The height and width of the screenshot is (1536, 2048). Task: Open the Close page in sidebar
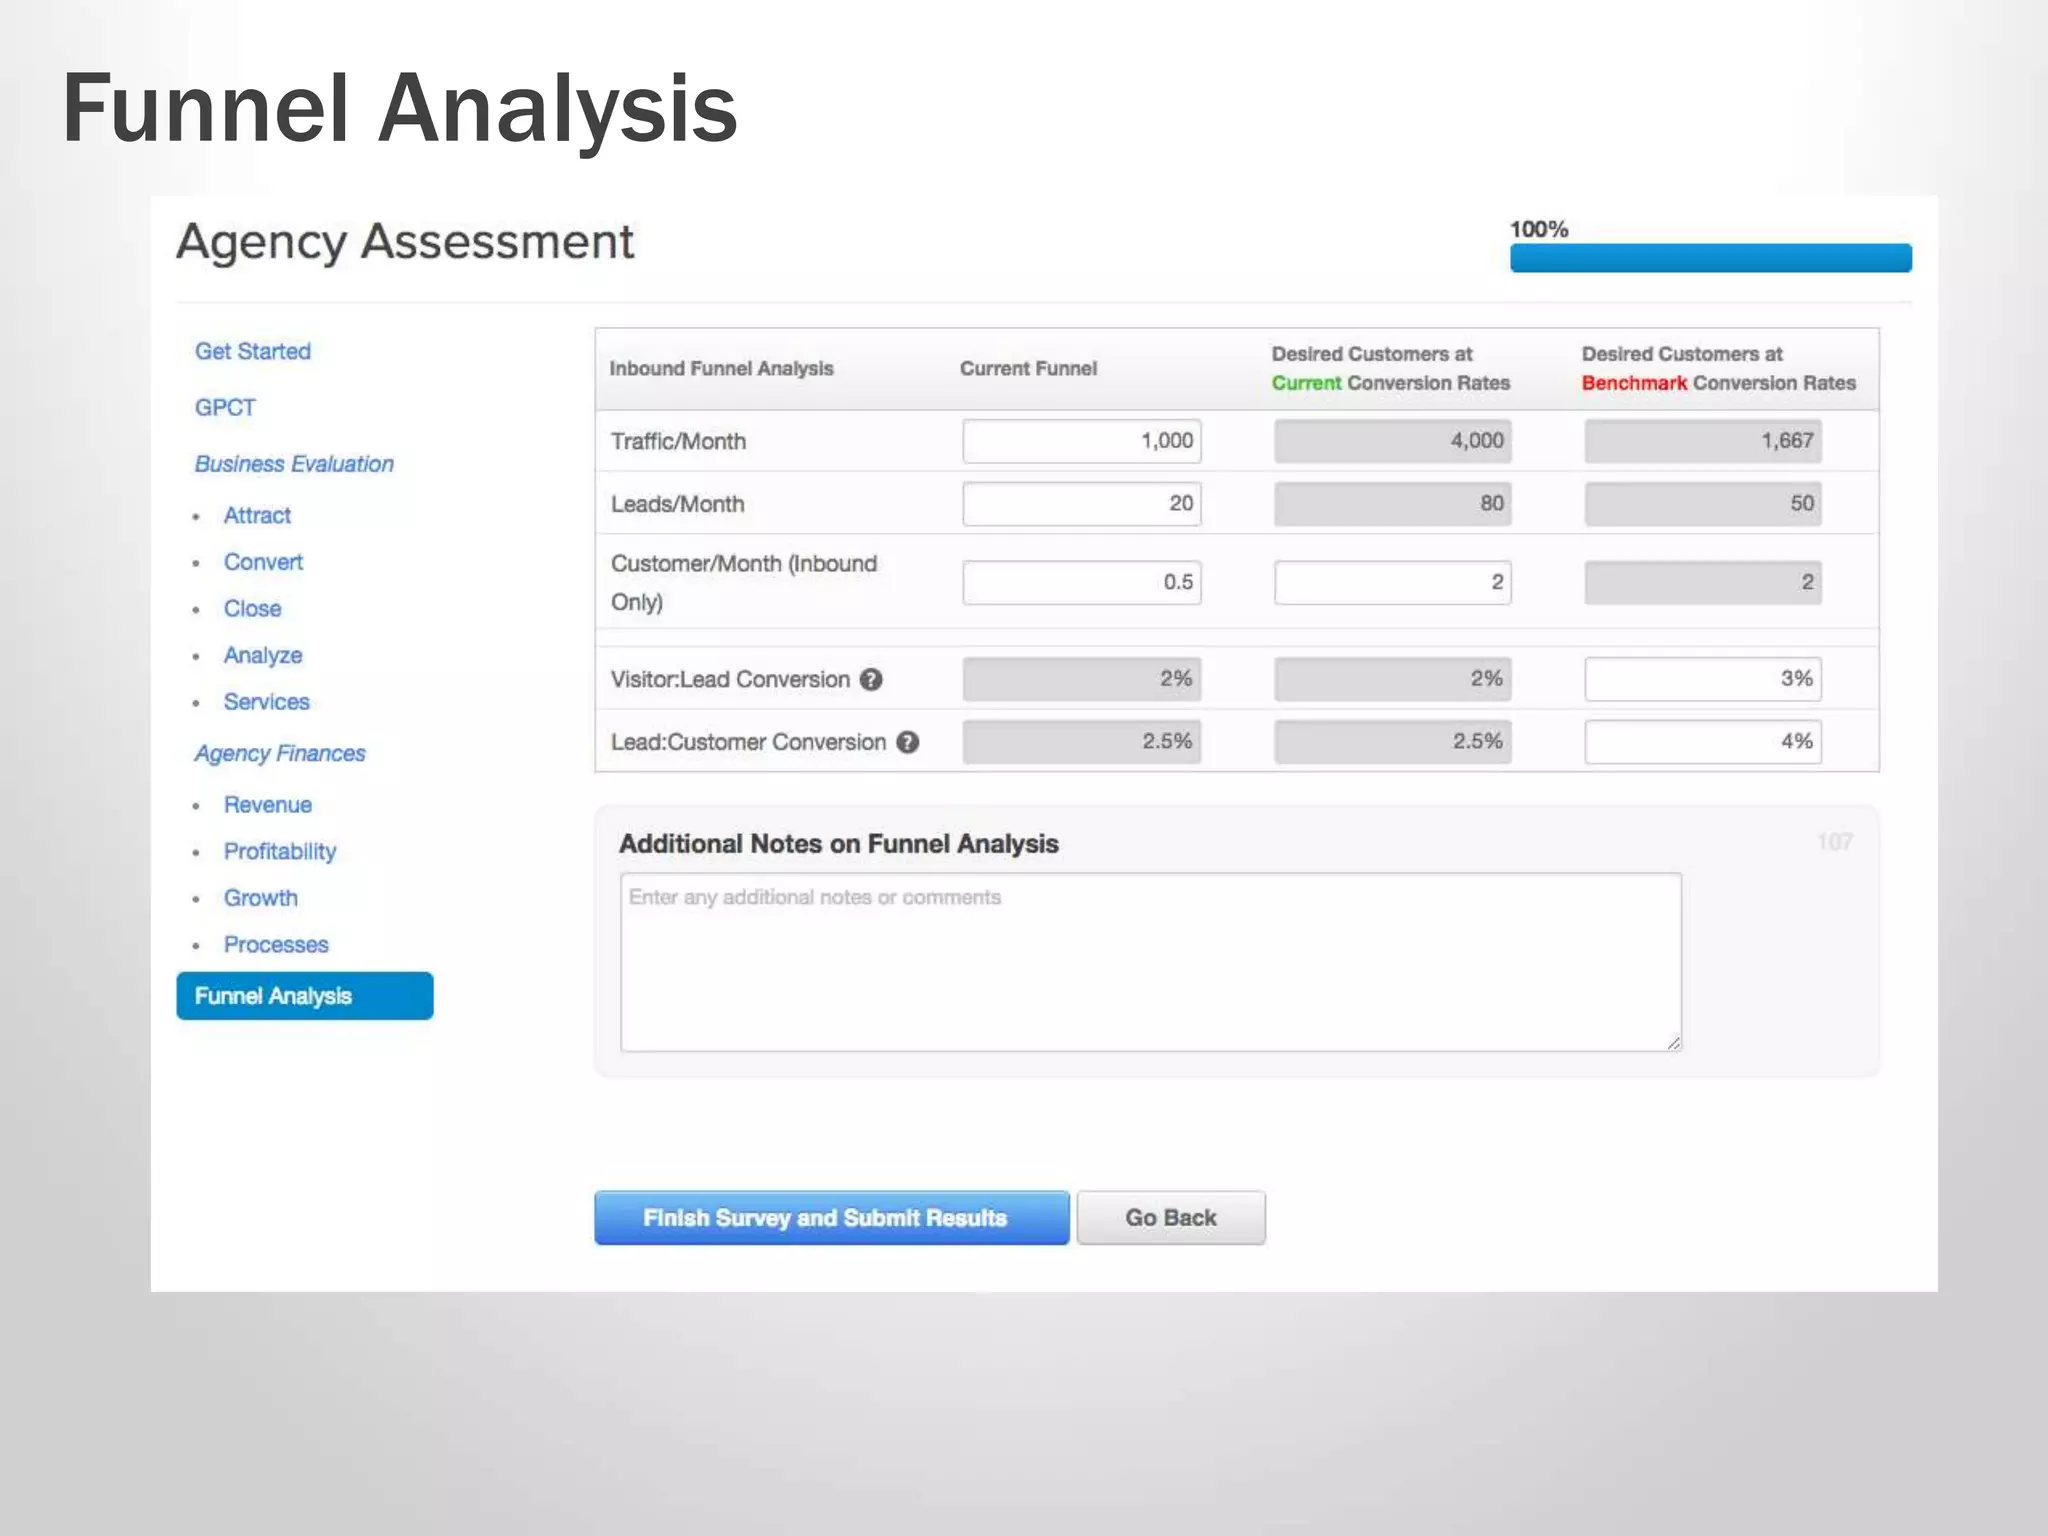tap(252, 609)
